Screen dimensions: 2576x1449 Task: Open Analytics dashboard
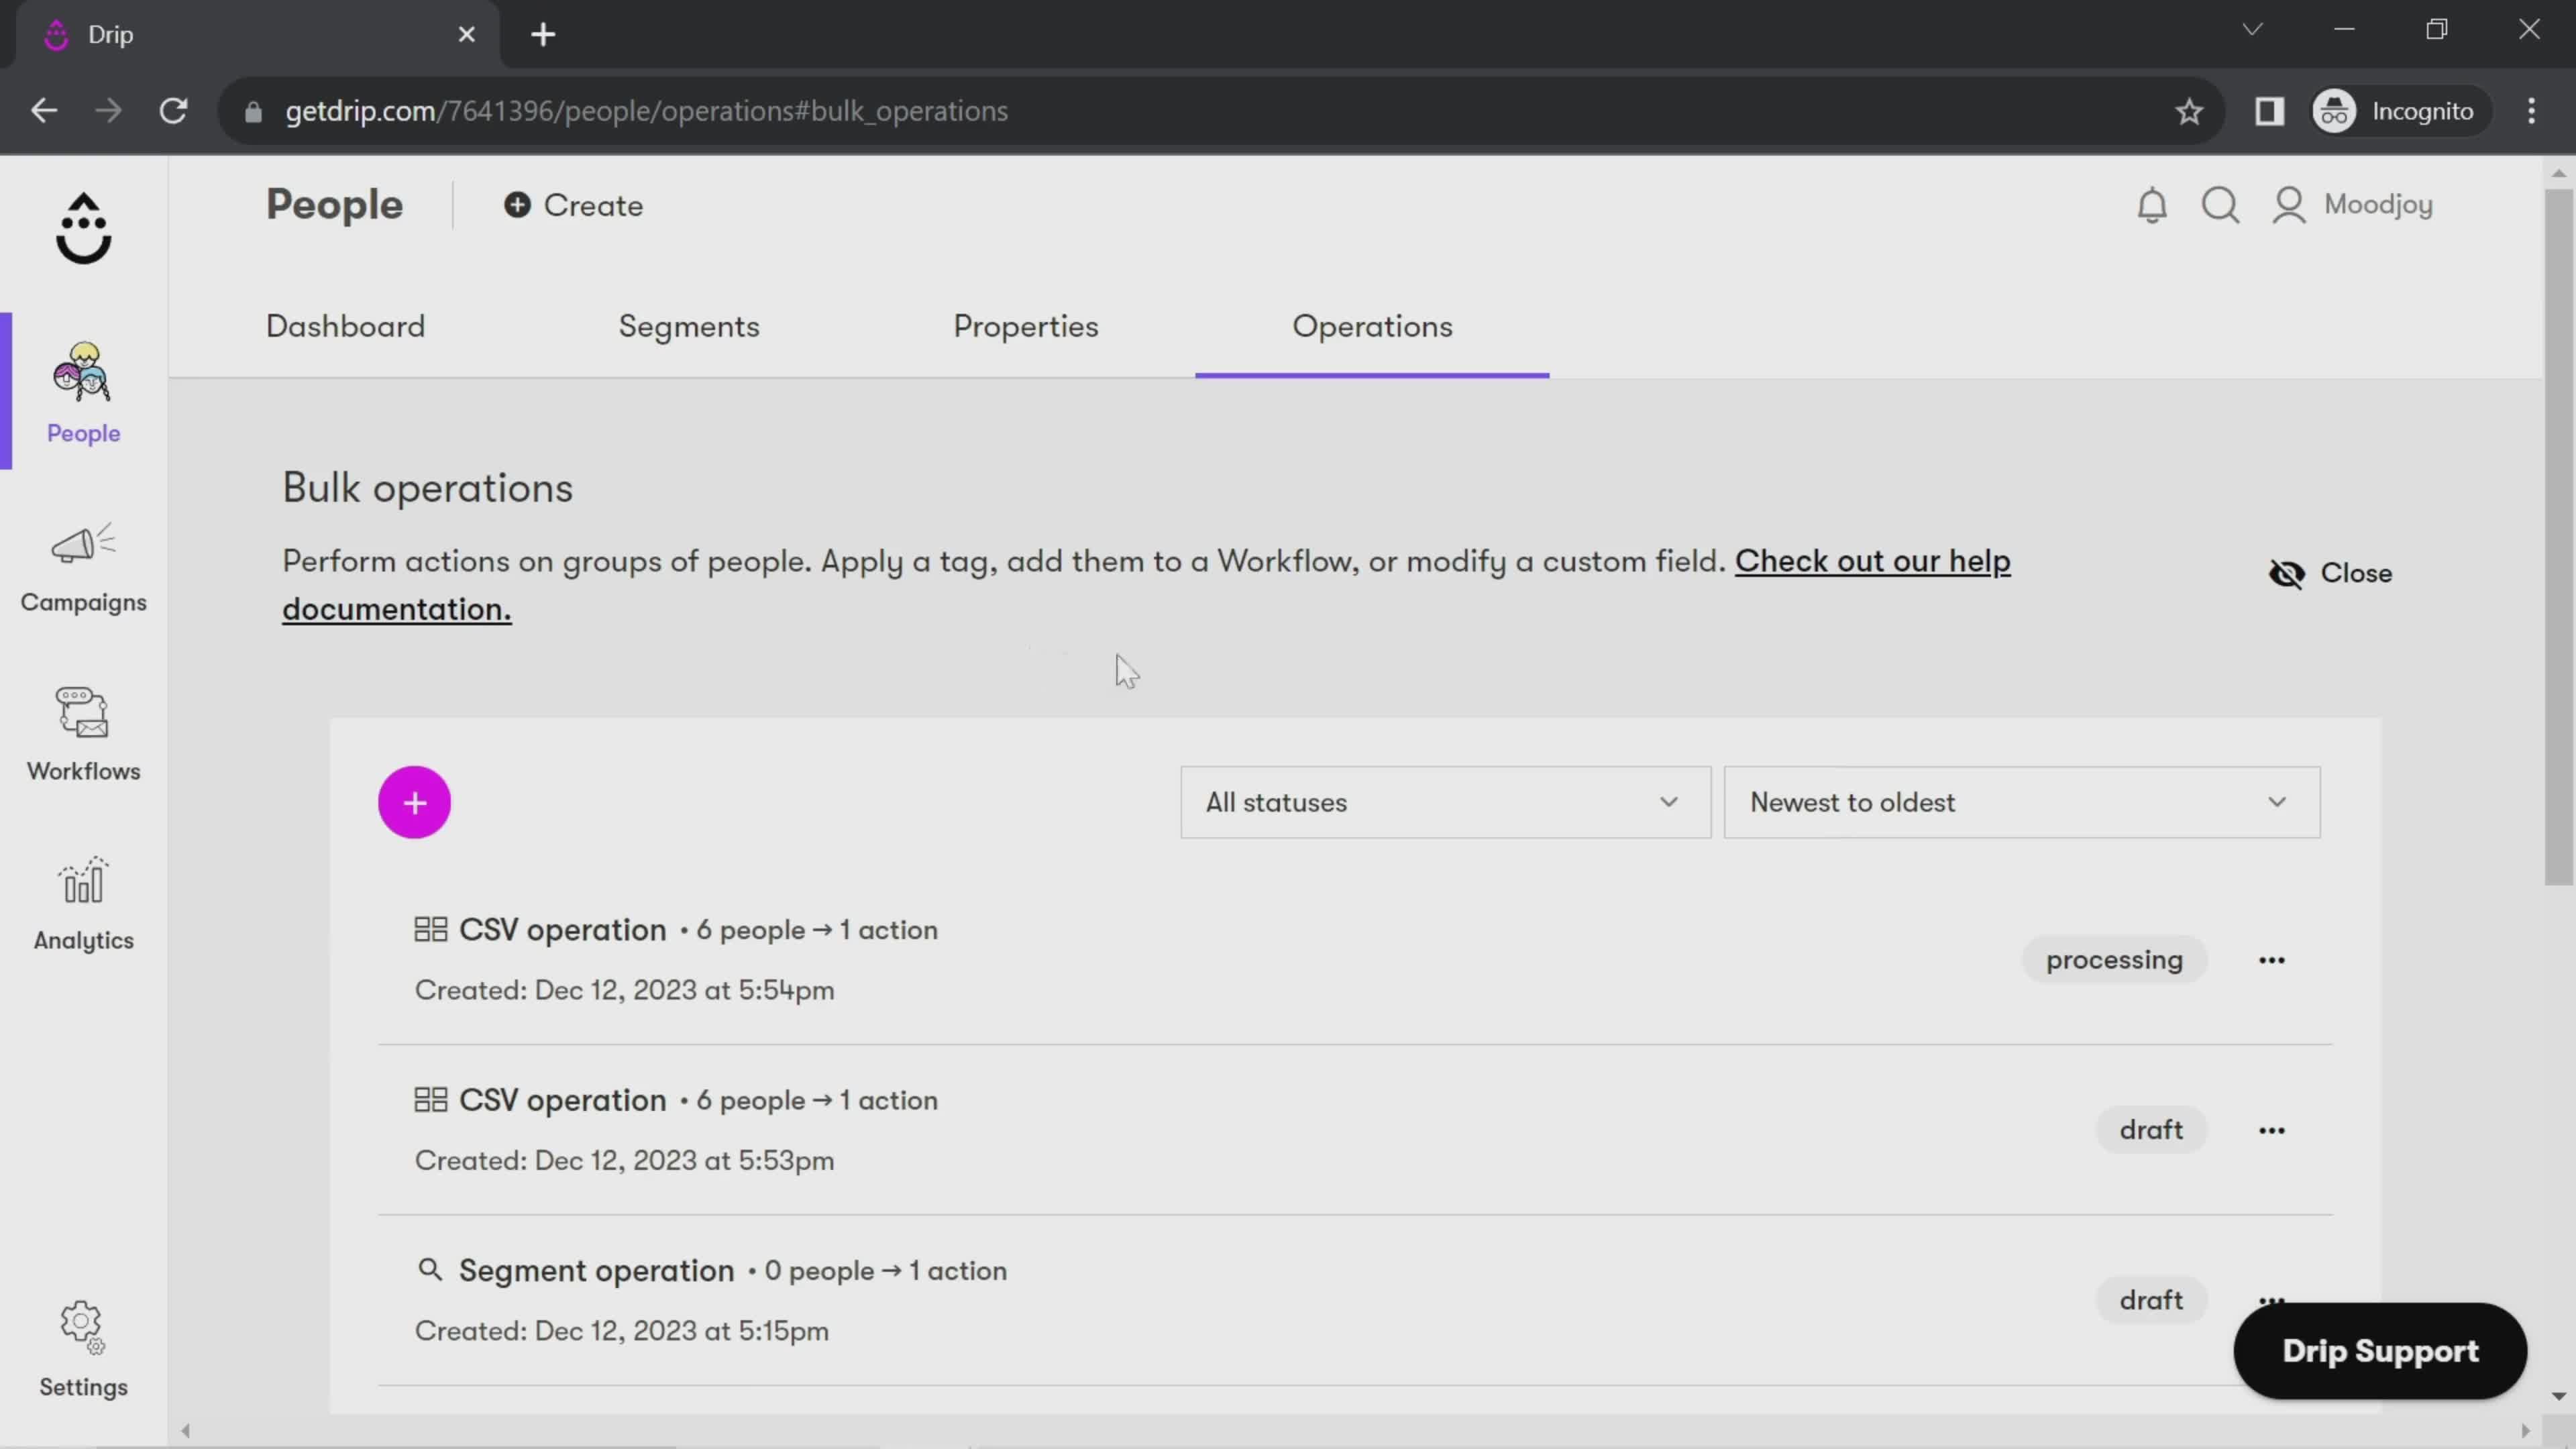[83, 906]
